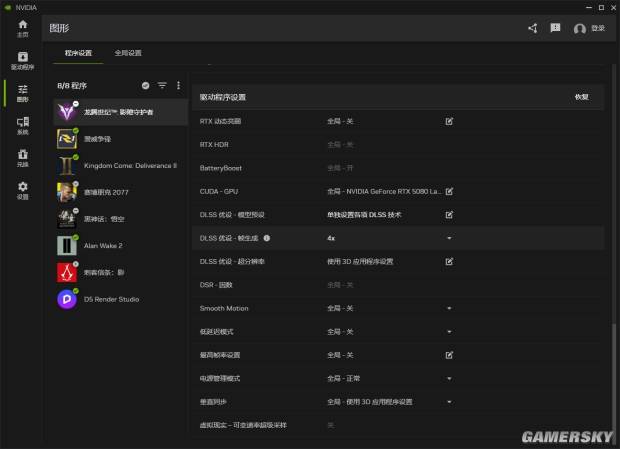Select the Black Myth Wukong program row
The image size is (620, 449).
[x=121, y=219]
